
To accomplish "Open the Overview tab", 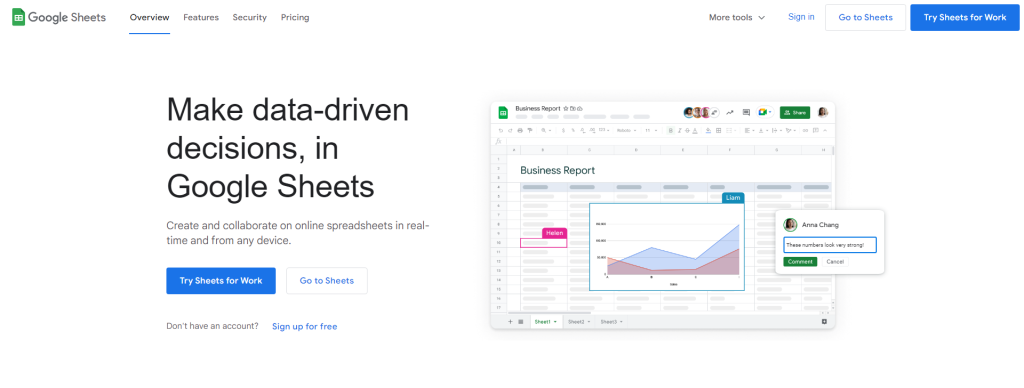I will [150, 18].
